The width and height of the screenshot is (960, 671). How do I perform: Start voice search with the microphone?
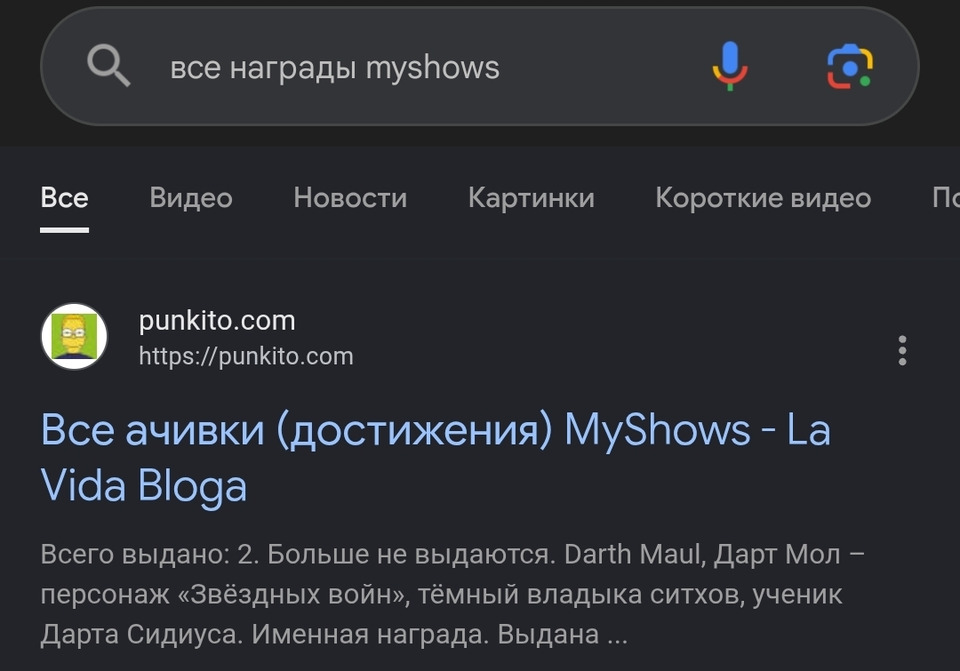[729, 66]
